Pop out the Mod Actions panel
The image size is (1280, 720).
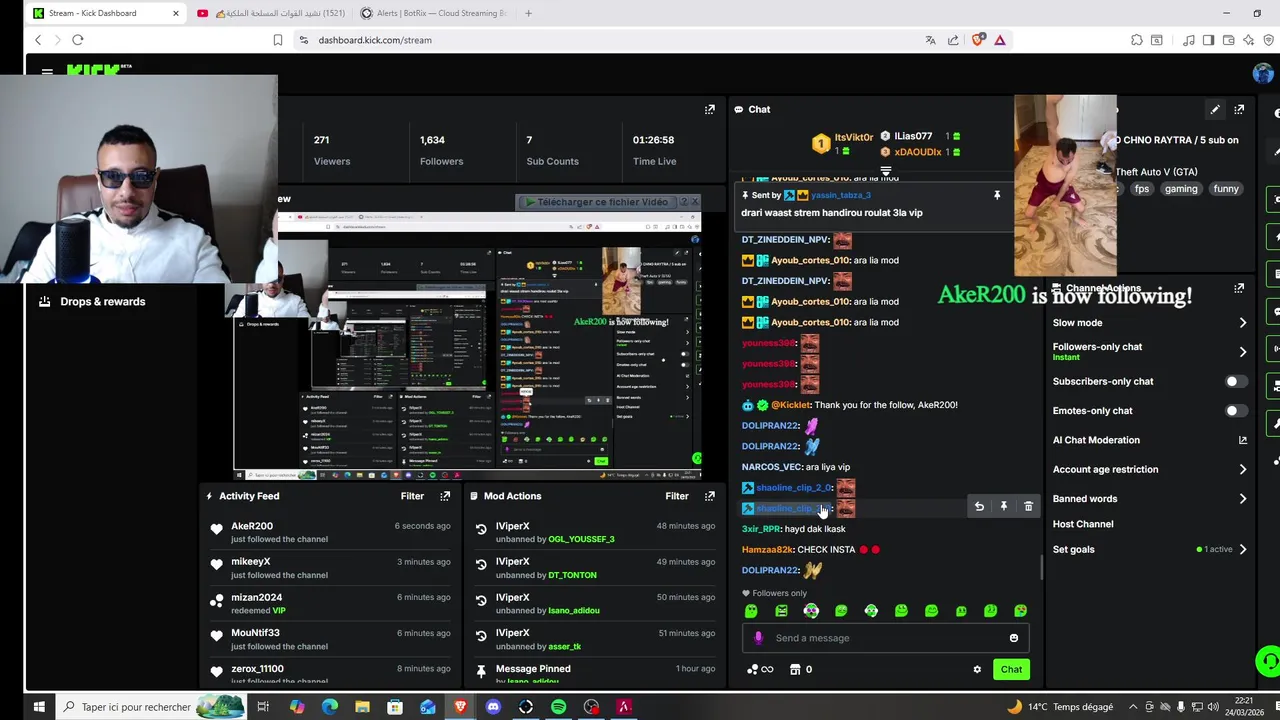710,496
